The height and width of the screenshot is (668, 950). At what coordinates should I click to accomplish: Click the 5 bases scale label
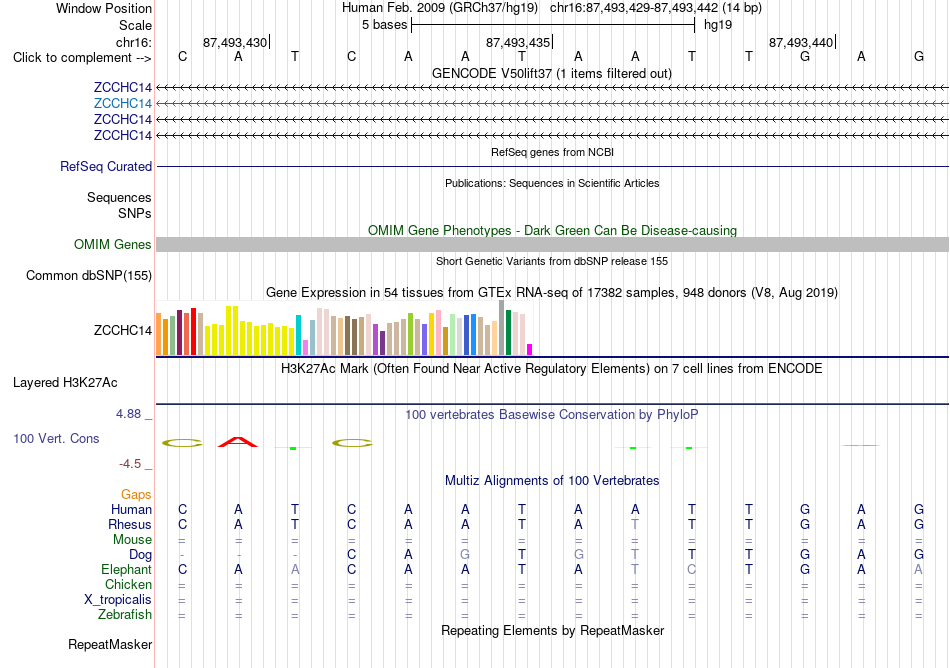[385, 25]
